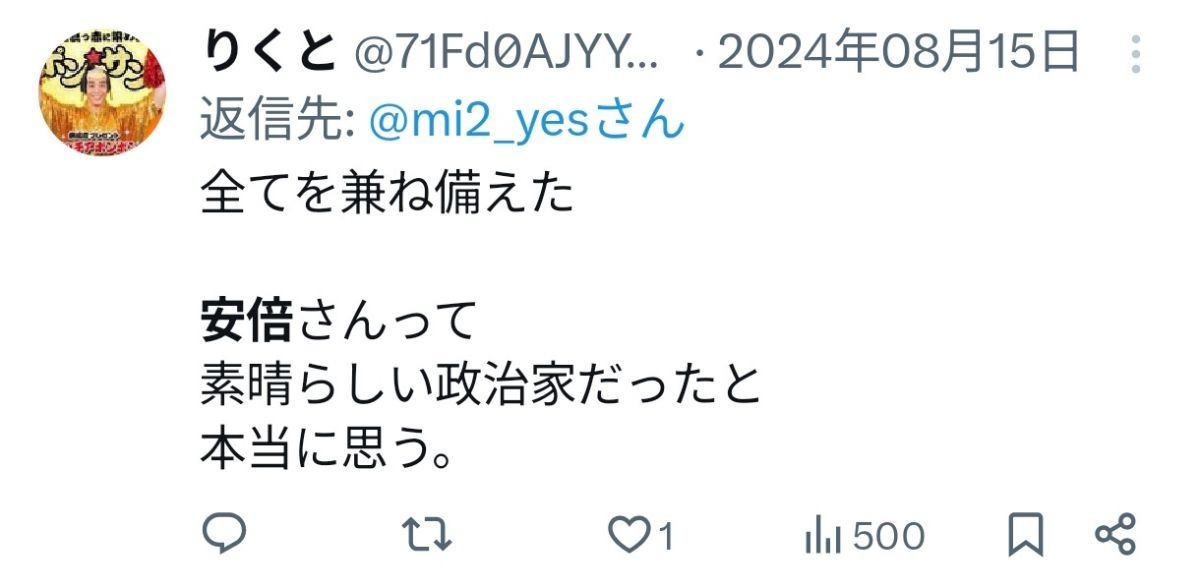Viewport: 1200px width, 588px height.
Task: Like the post with the heart icon
Action: click(x=629, y=537)
